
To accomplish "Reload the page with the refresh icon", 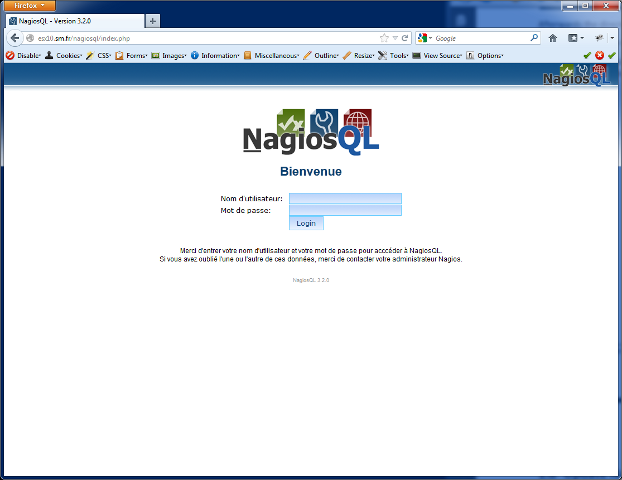I will coord(405,38).
